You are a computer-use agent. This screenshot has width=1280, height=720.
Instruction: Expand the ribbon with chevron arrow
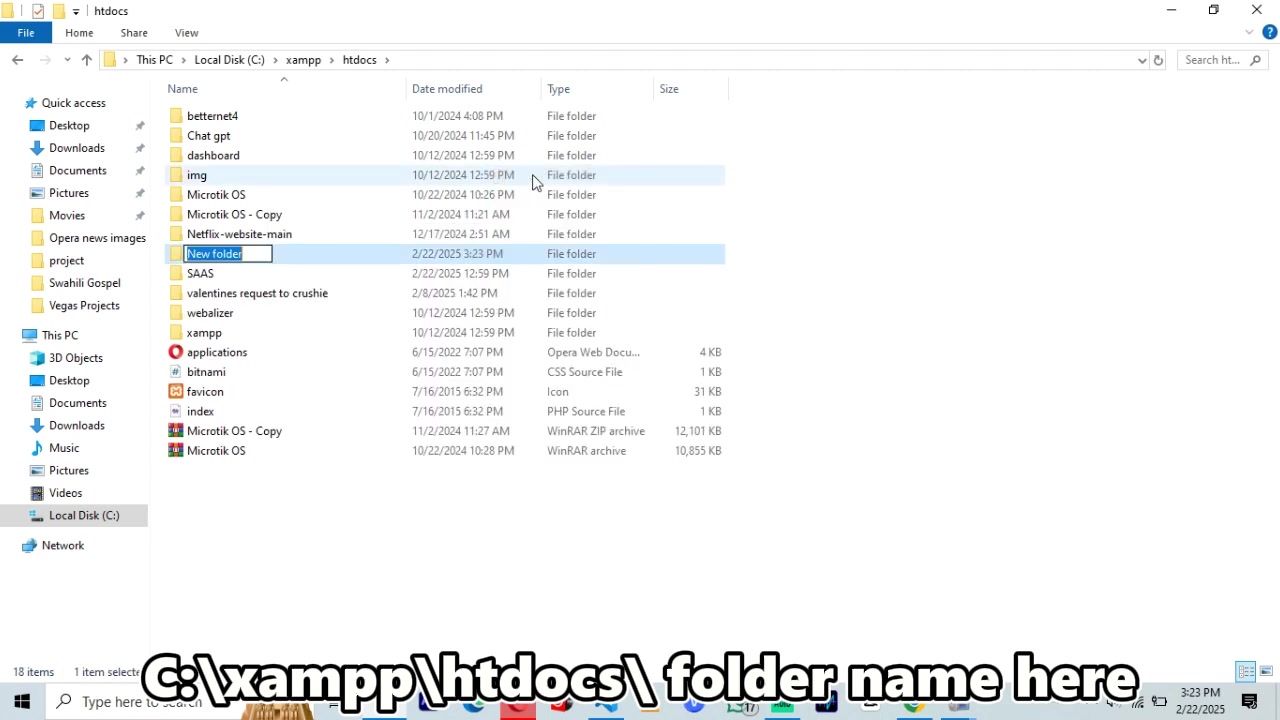(1249, 33)
